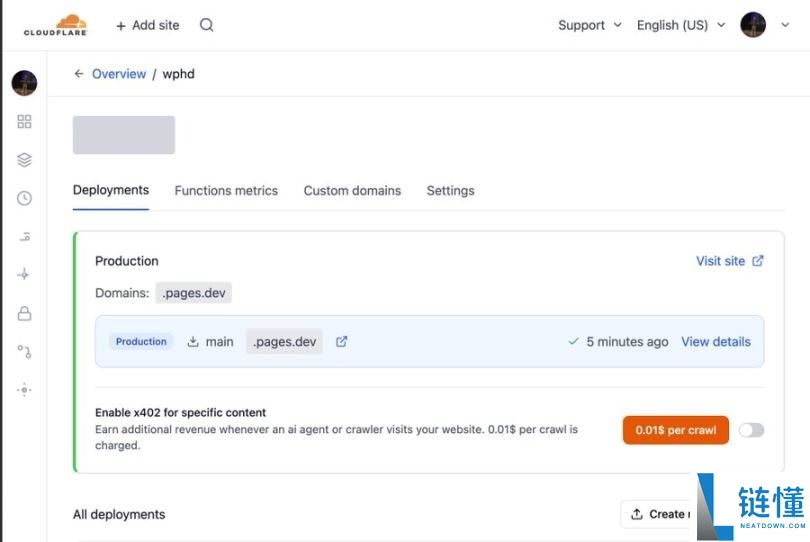Click the 0.01$ per crawl button

[676, 430]
